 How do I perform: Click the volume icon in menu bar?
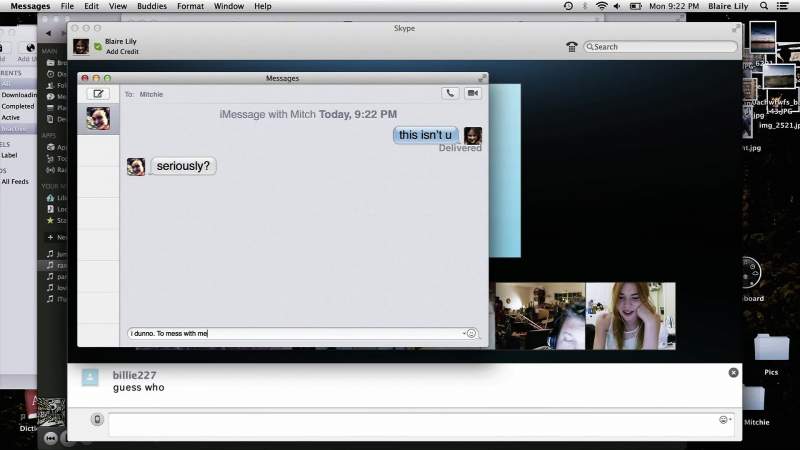pyautogui.click(x=617, y=6)
